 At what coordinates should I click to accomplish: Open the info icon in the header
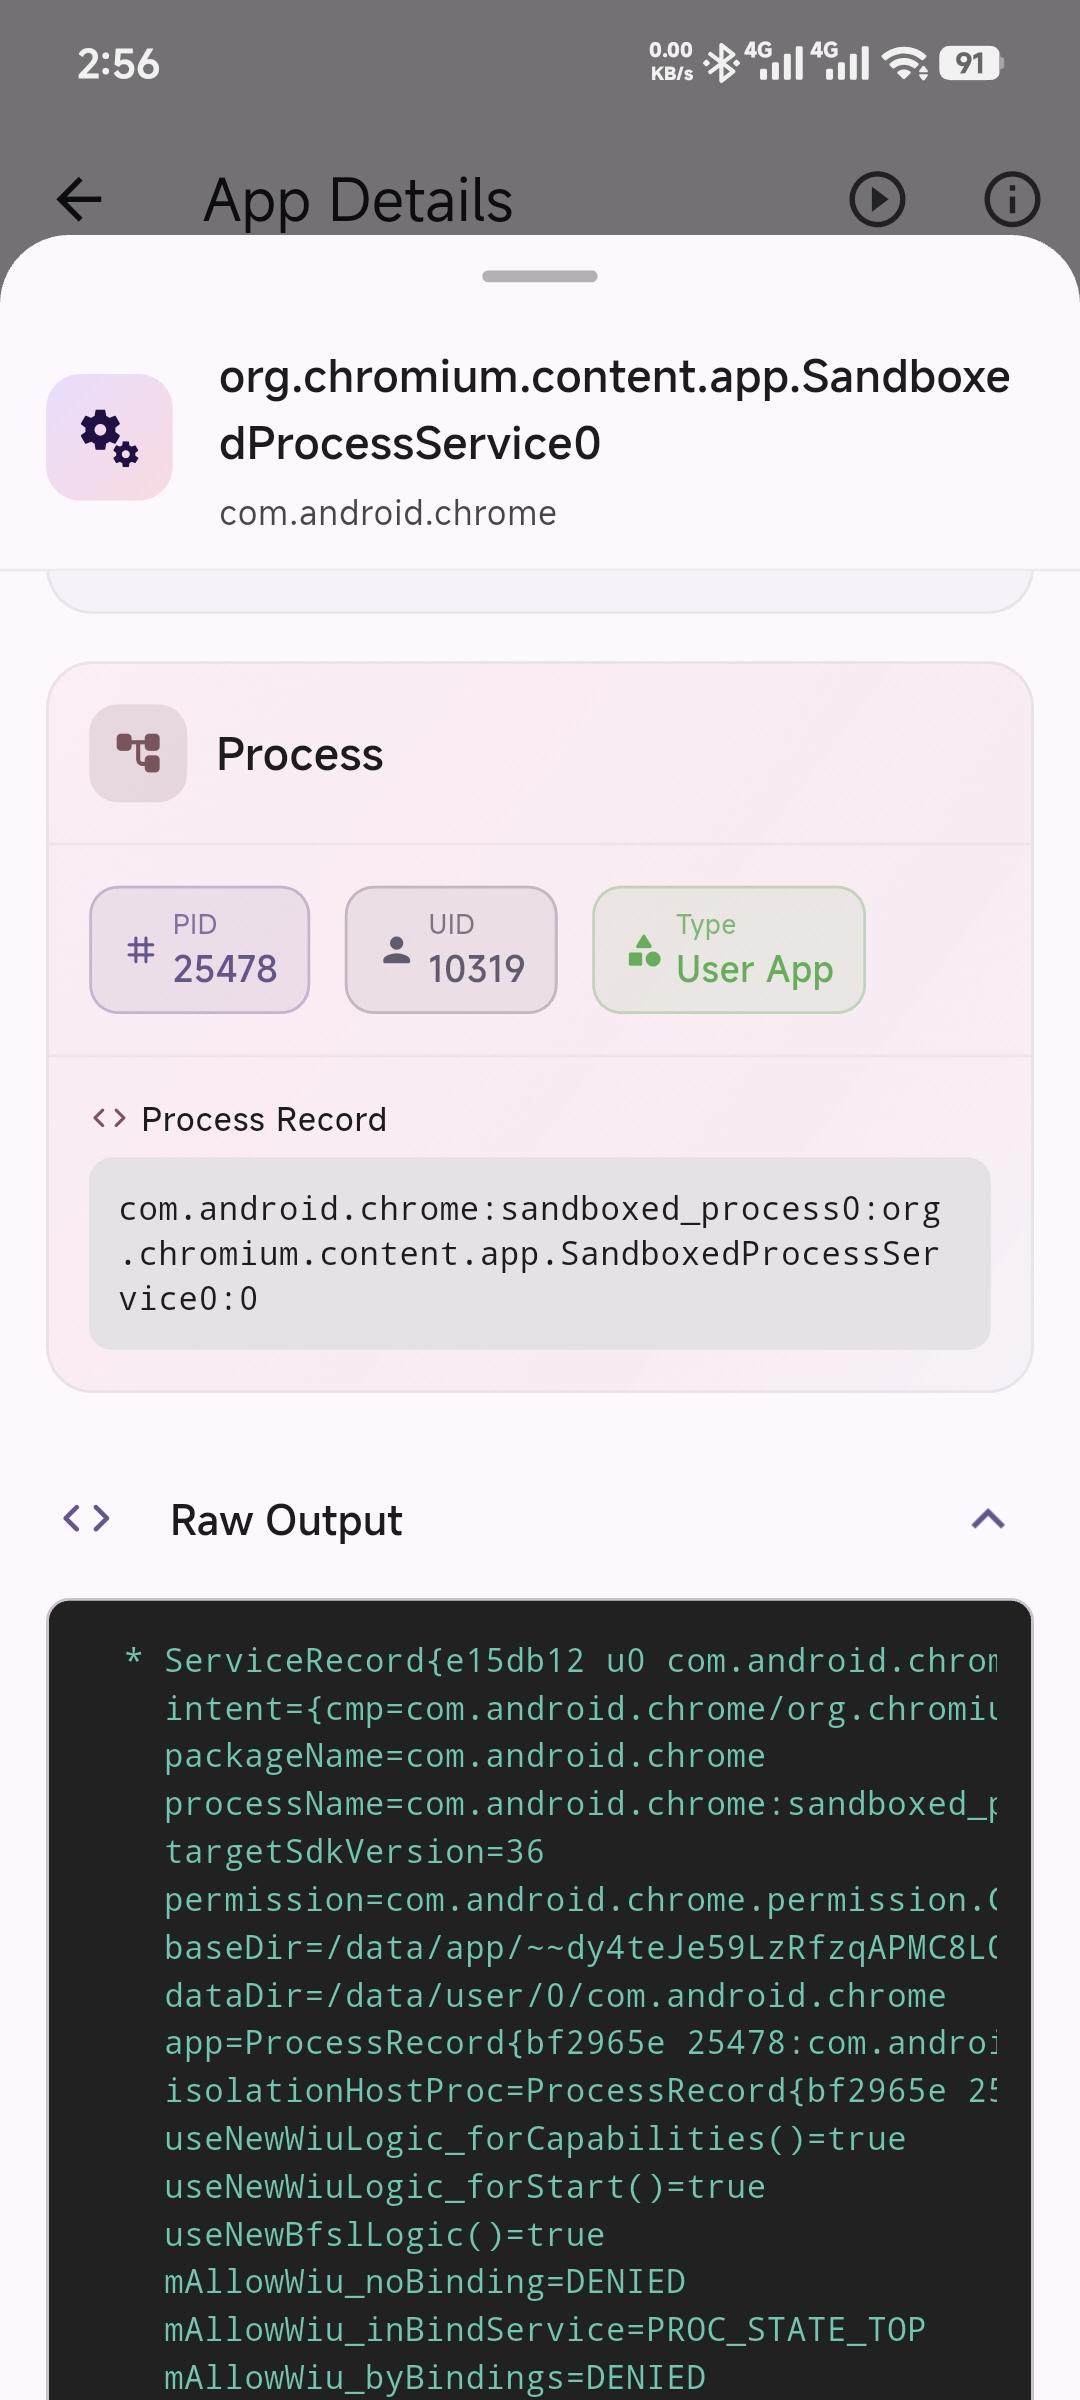pos(1012,199)
